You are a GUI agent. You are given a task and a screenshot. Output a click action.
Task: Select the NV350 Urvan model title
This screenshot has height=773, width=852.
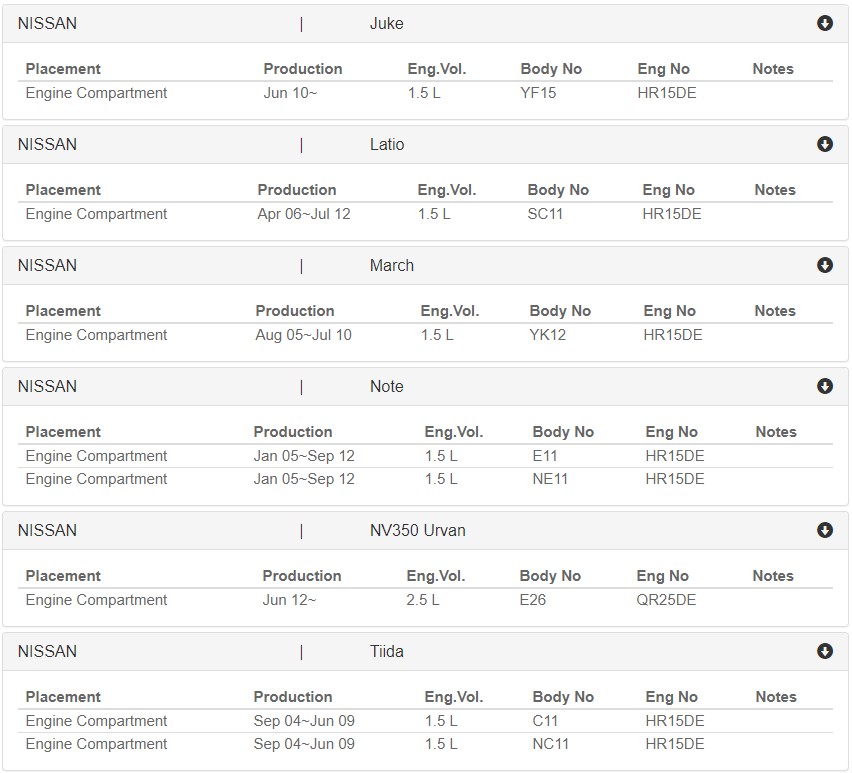click(x=417, y=530)
